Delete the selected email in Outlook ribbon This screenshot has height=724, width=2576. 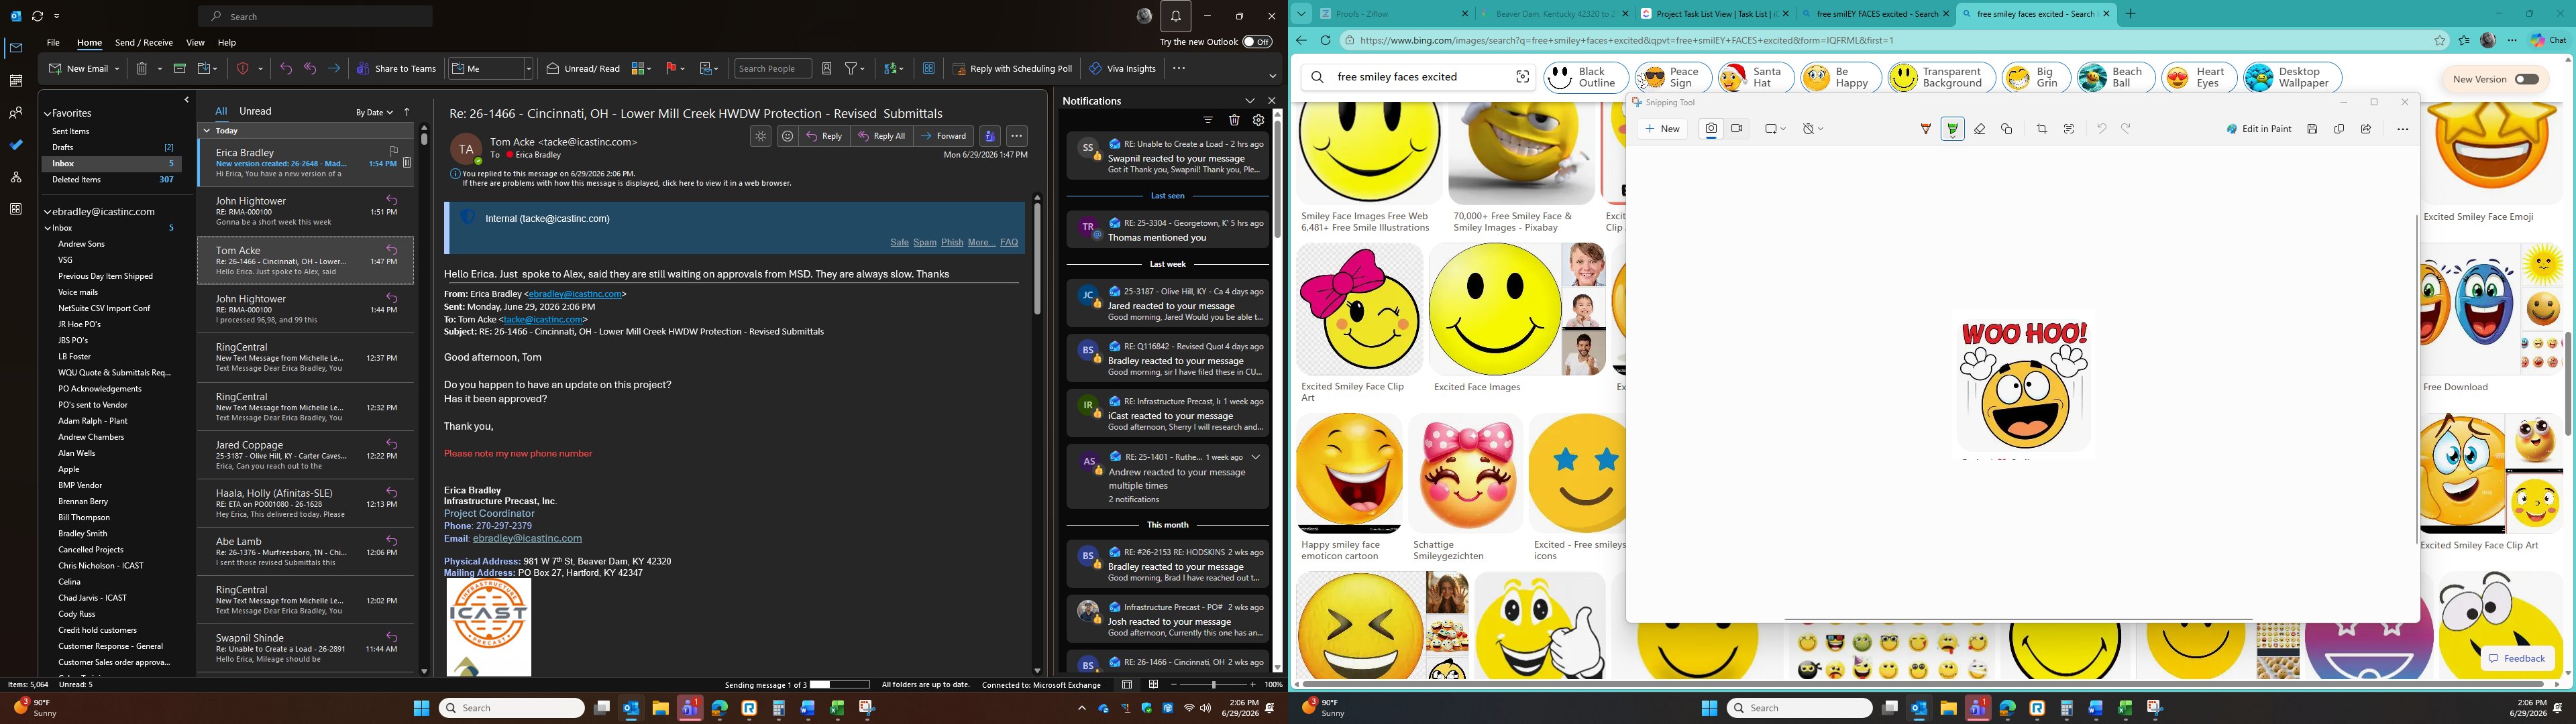142,69
